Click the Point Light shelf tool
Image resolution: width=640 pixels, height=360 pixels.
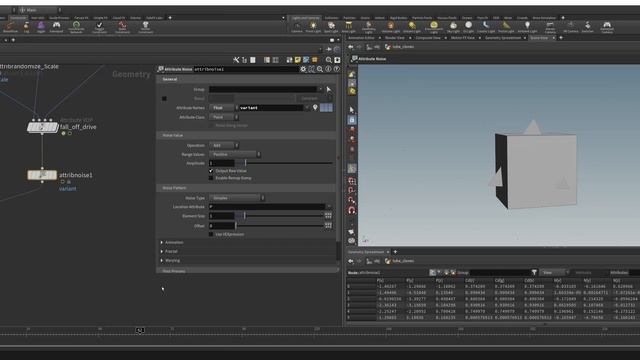pyautogui.click(x=313, y=27)
